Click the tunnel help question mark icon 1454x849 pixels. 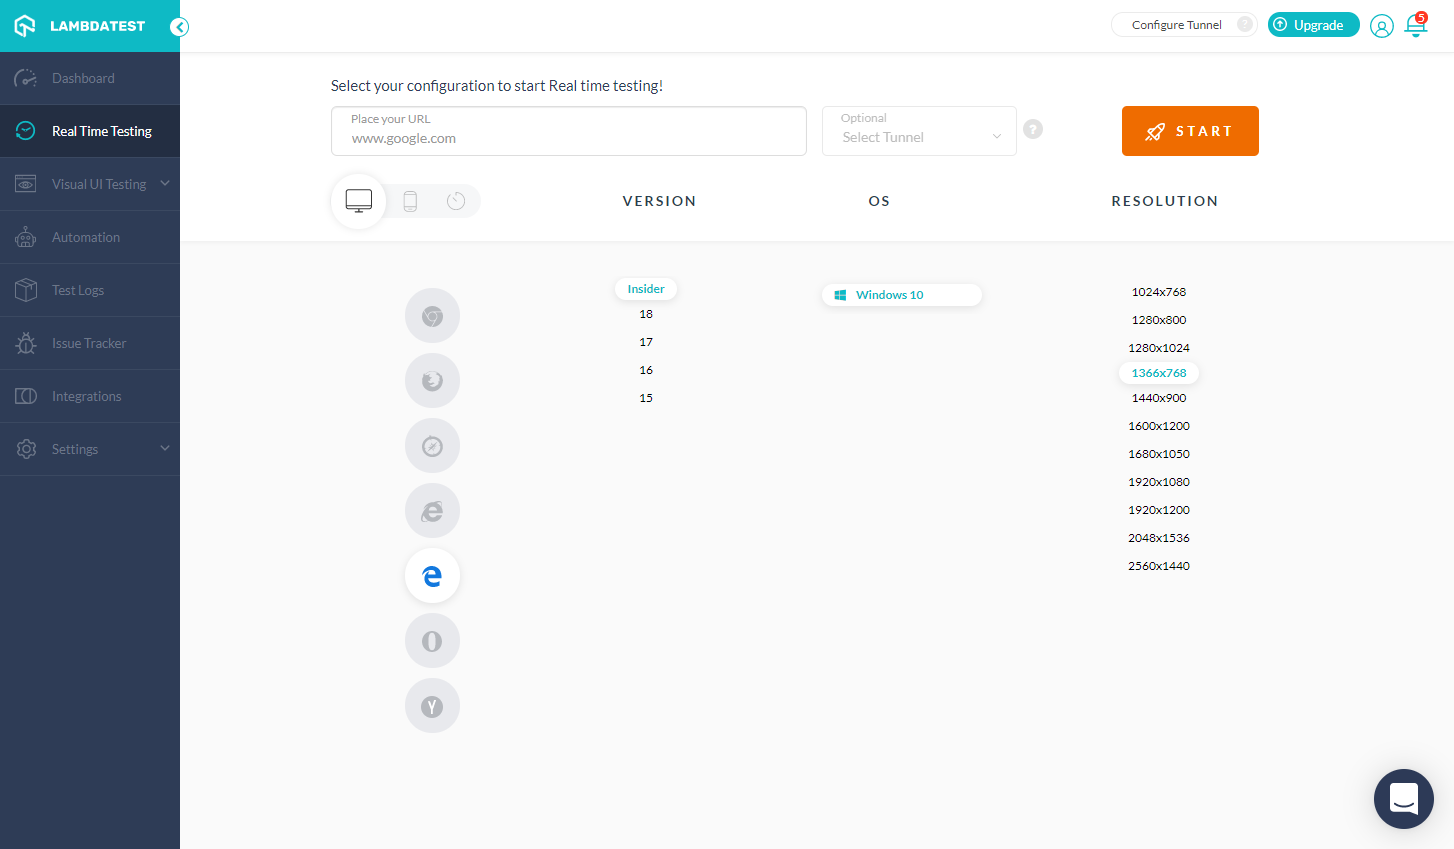1033,129
